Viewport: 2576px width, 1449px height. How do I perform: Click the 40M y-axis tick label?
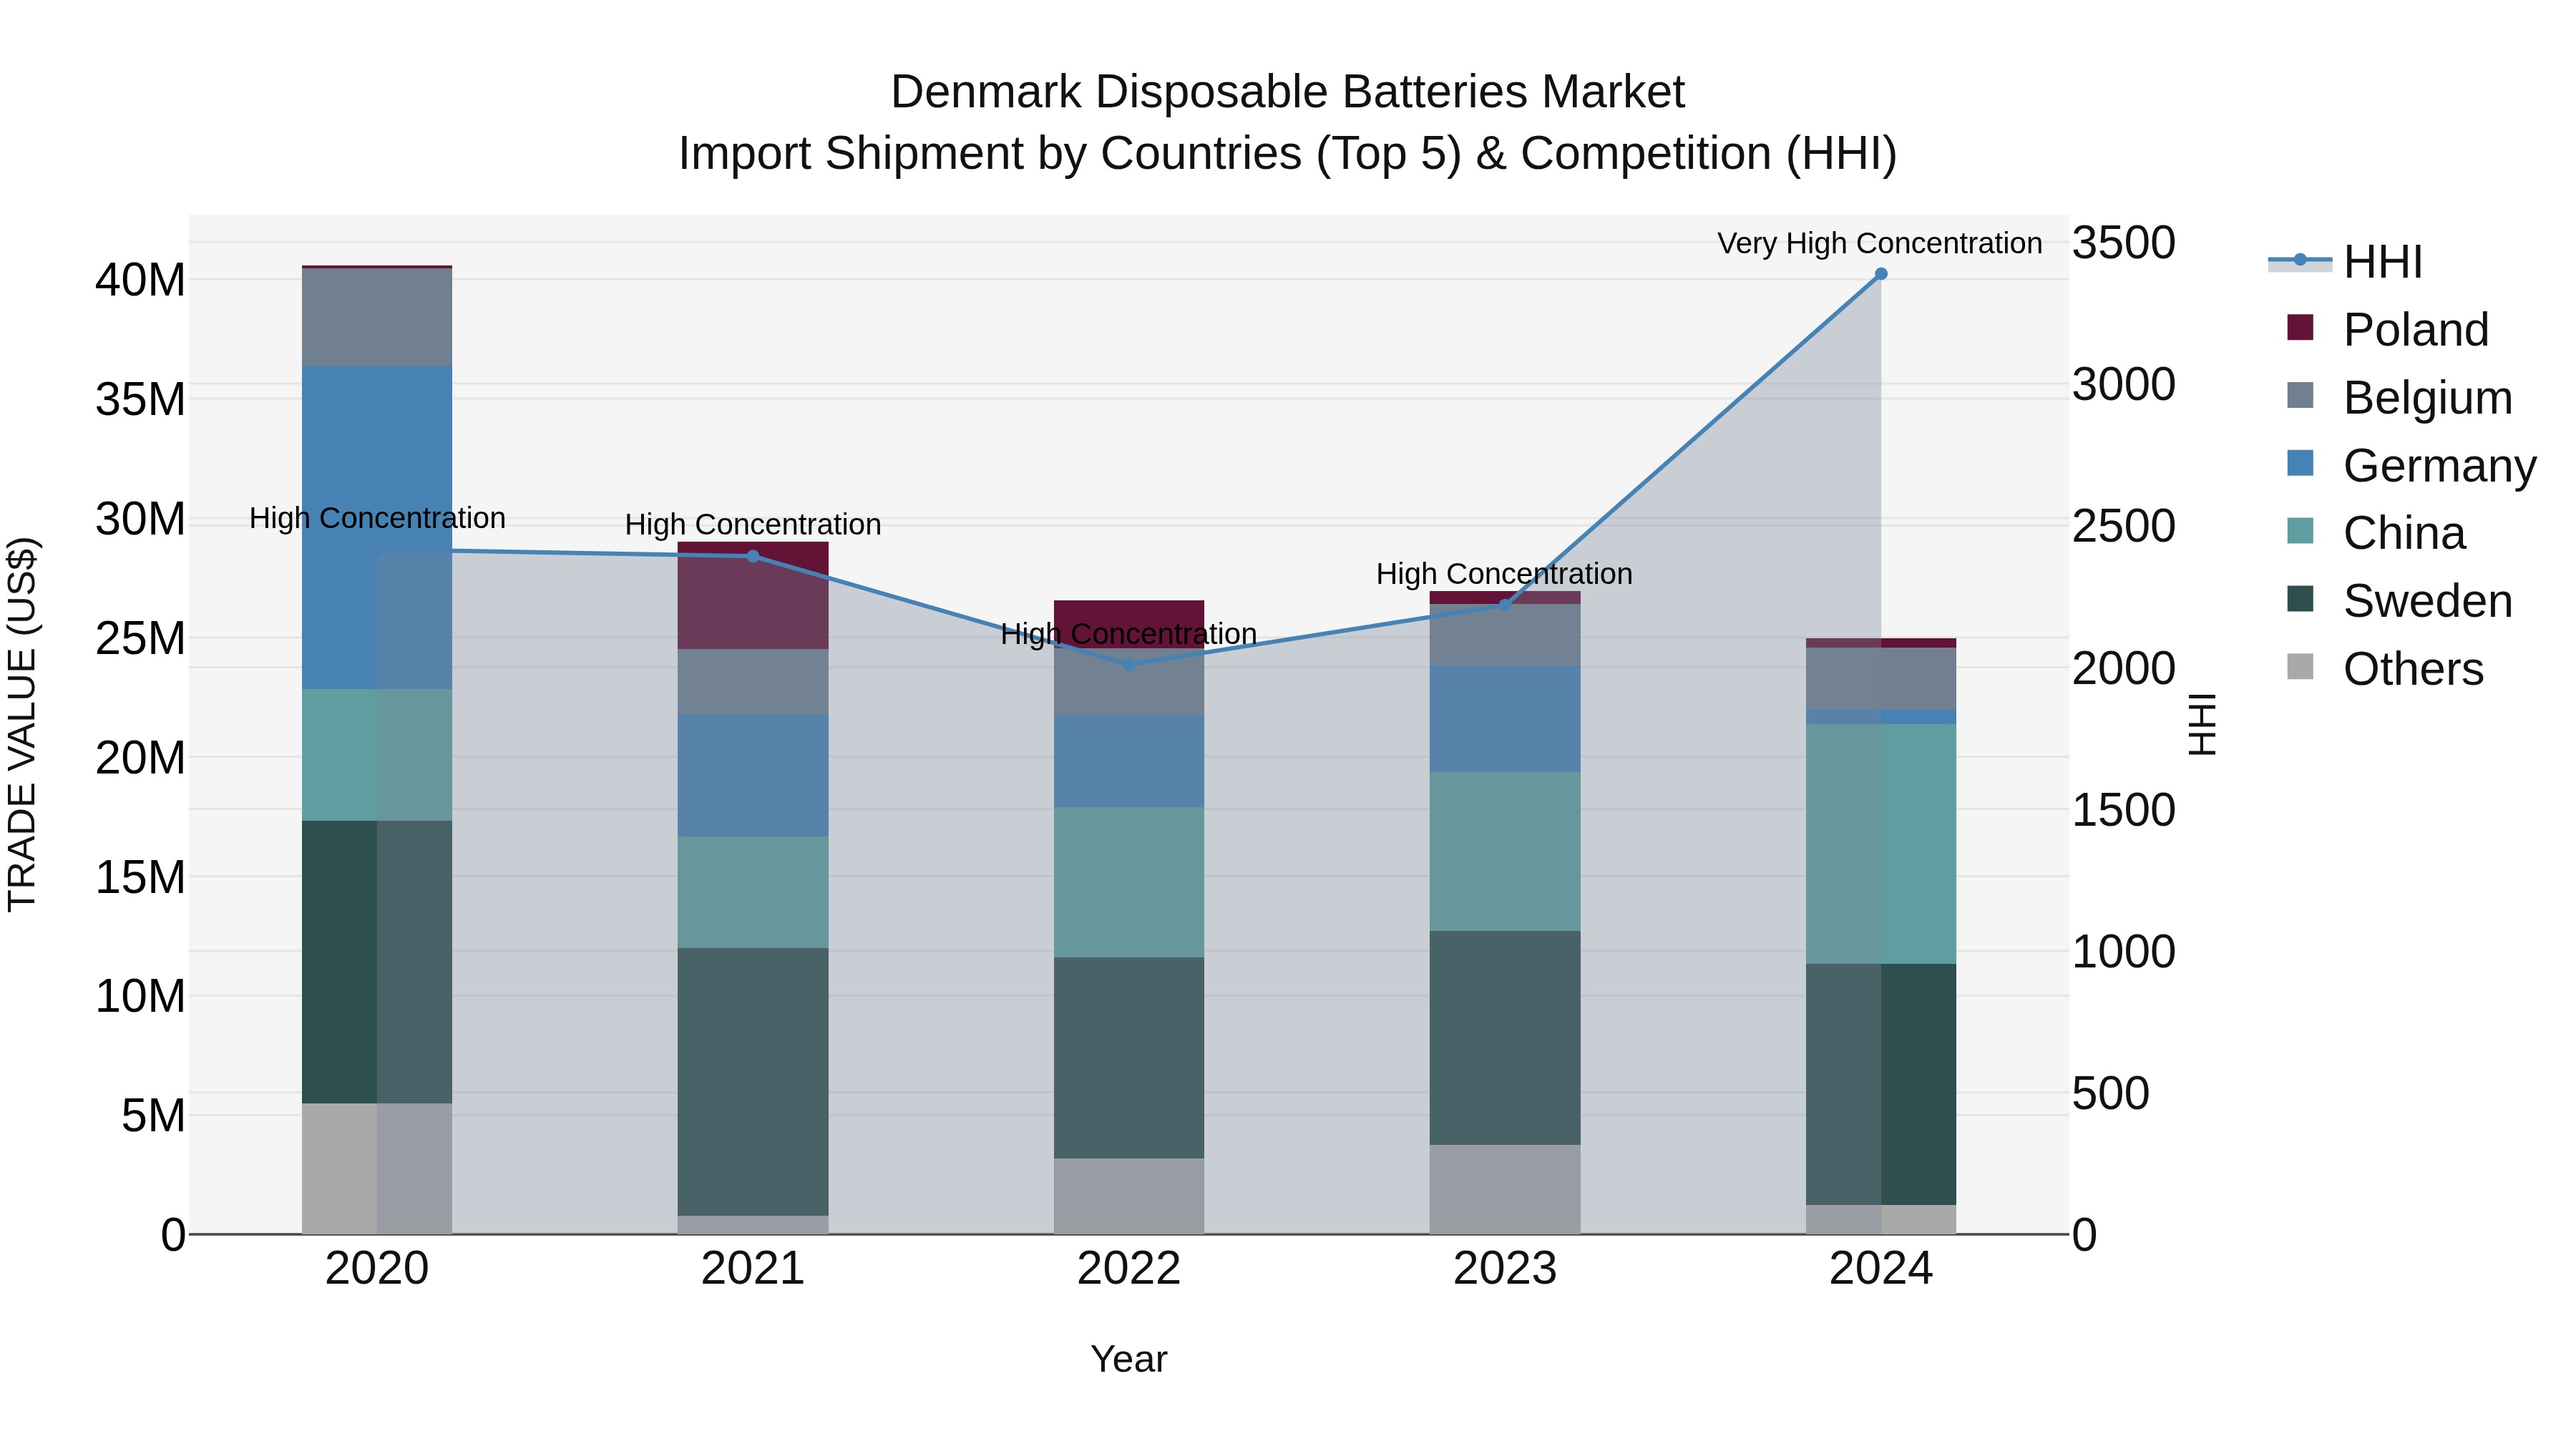pyautogui.click(x=140, y=280)
